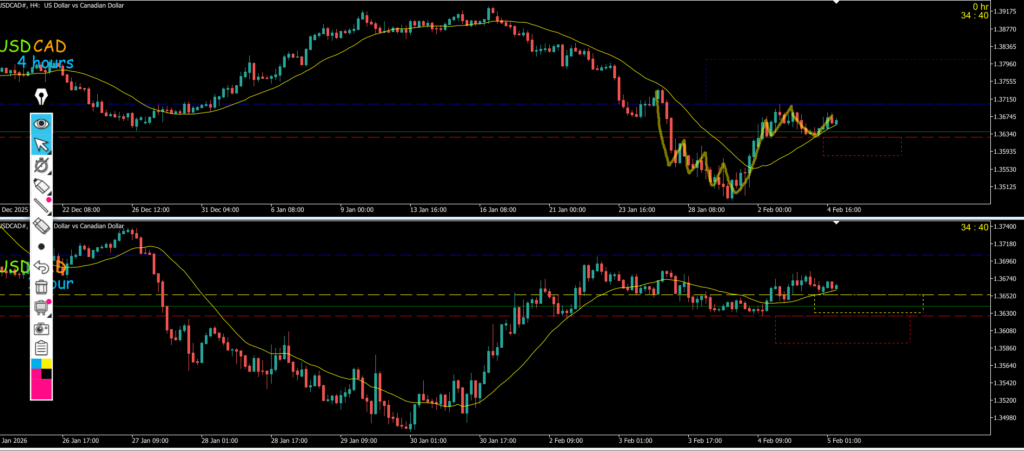Click the pen nib logo atop the drawing toolbar

(42, 97)
